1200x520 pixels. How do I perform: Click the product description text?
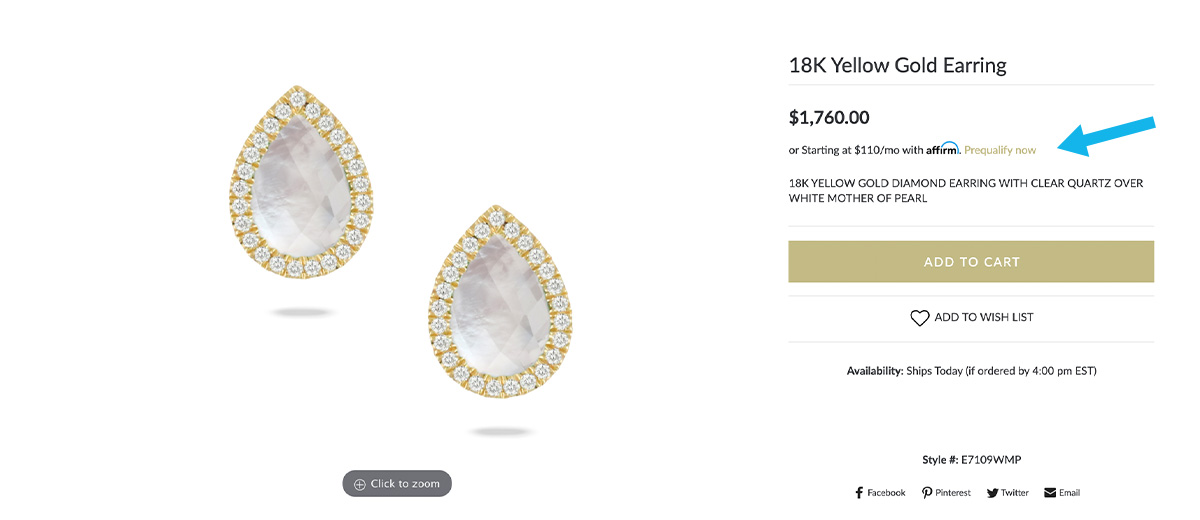[965, 191]
